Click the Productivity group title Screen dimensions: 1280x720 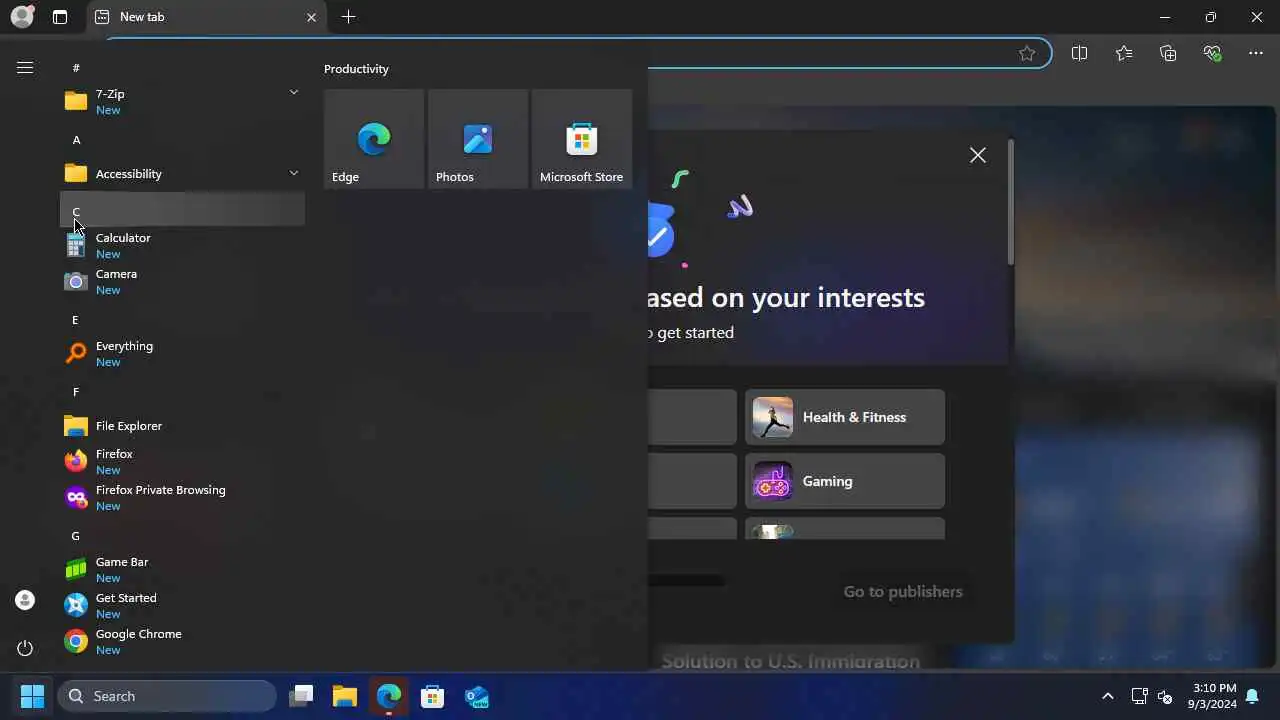[356, 69]
